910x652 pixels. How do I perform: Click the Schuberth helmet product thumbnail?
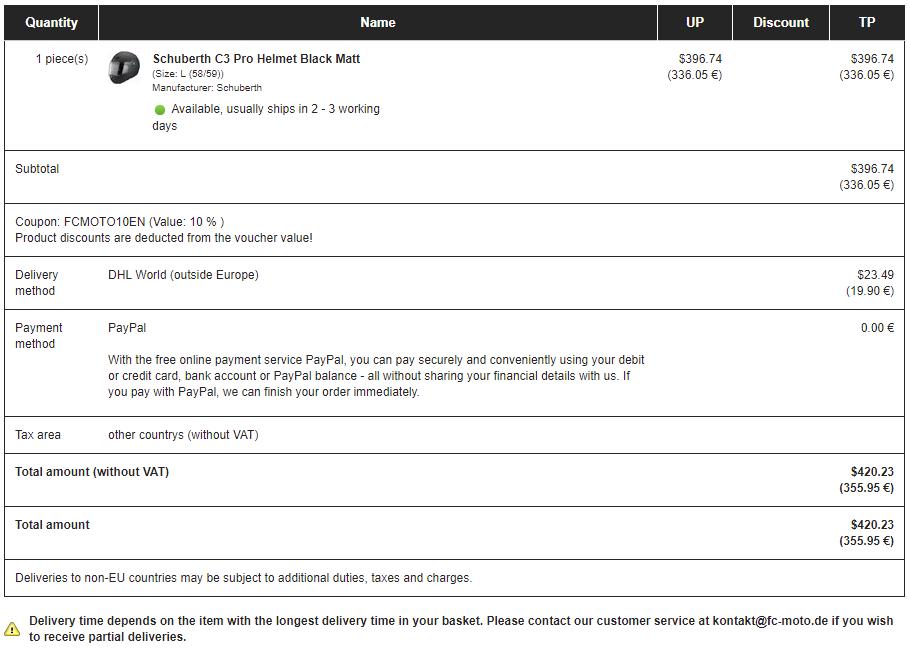coord(124,68)
